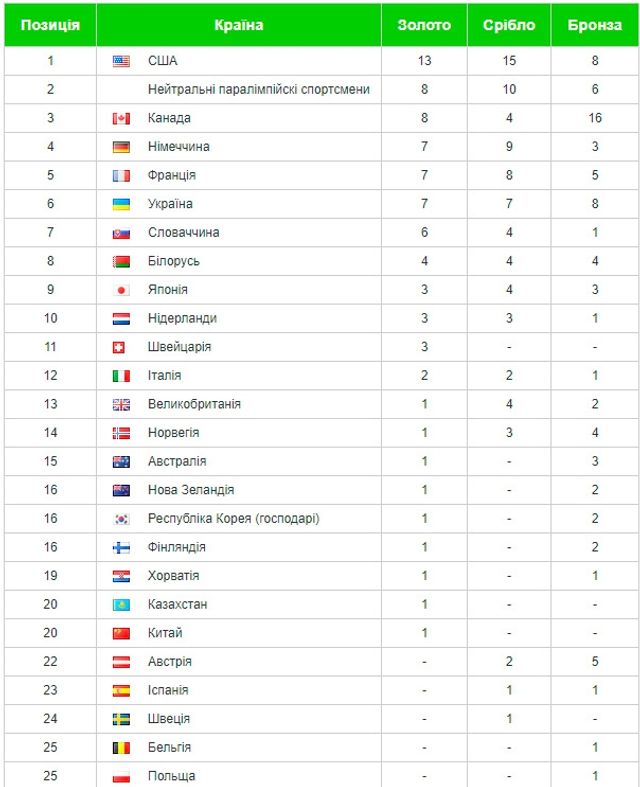Click the Ukraine flag icon
Image resolution: width=640 pixels, height=787 pixels.
pos(121,204)
